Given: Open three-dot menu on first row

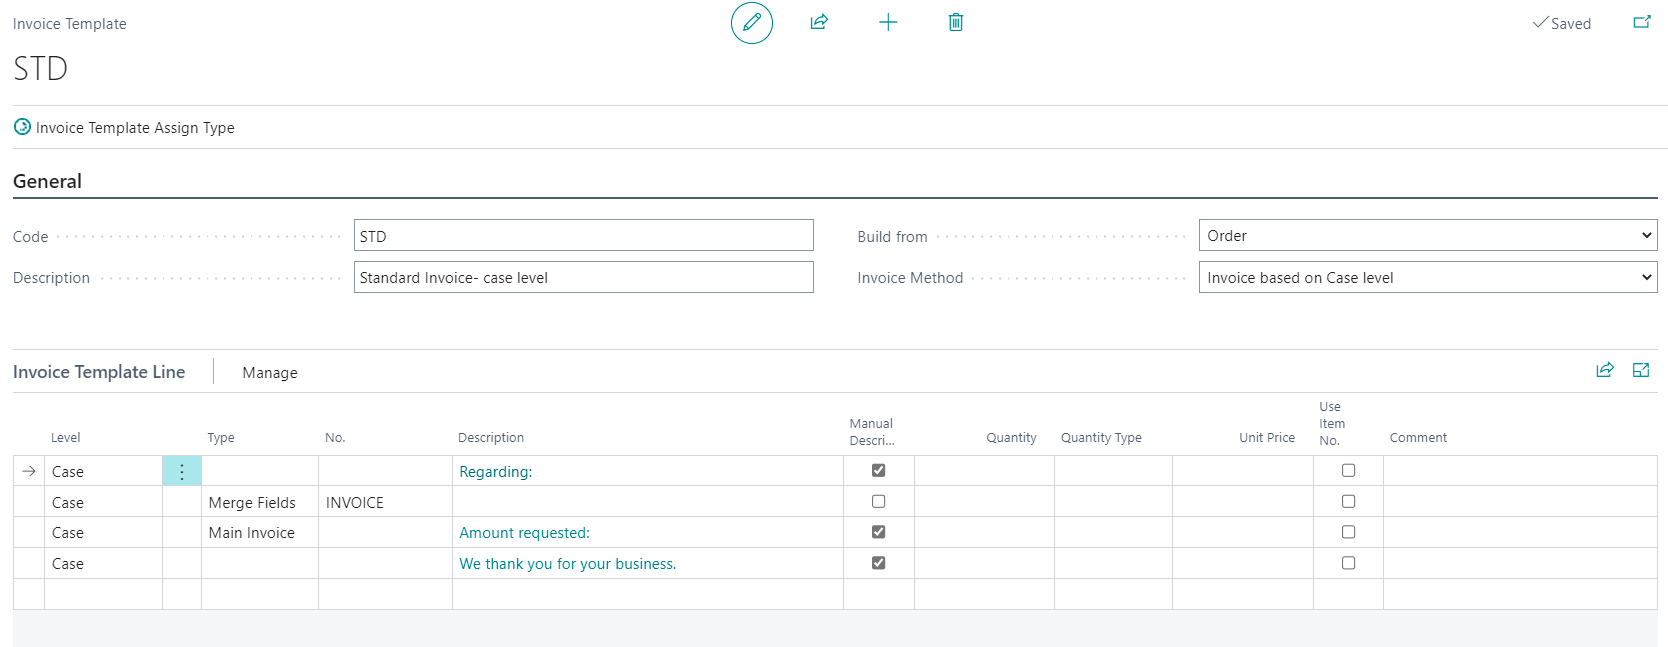Looking at the screenshot, I should click(x=182, y=472).
